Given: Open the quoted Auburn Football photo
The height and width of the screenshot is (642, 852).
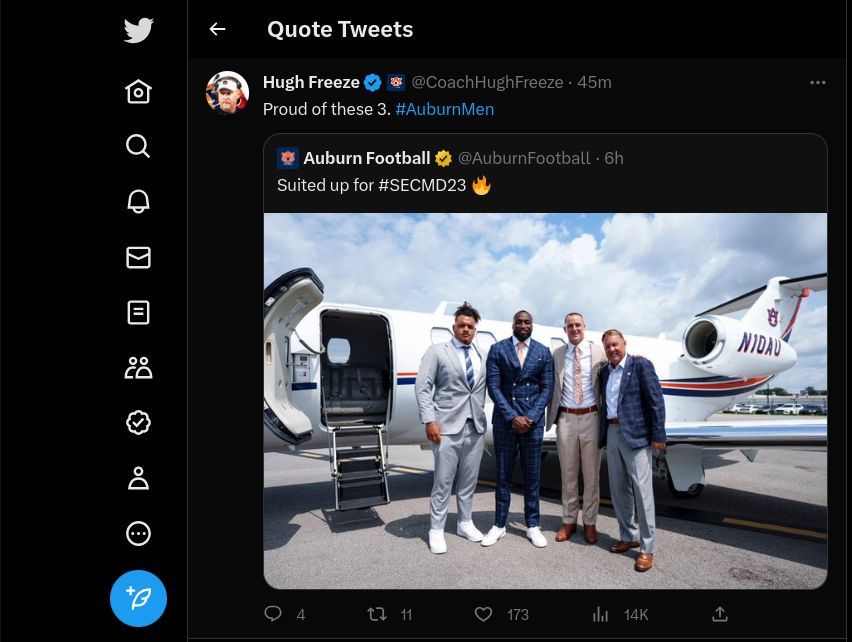Looking at the screenshot, I should (x=545, y=400).
